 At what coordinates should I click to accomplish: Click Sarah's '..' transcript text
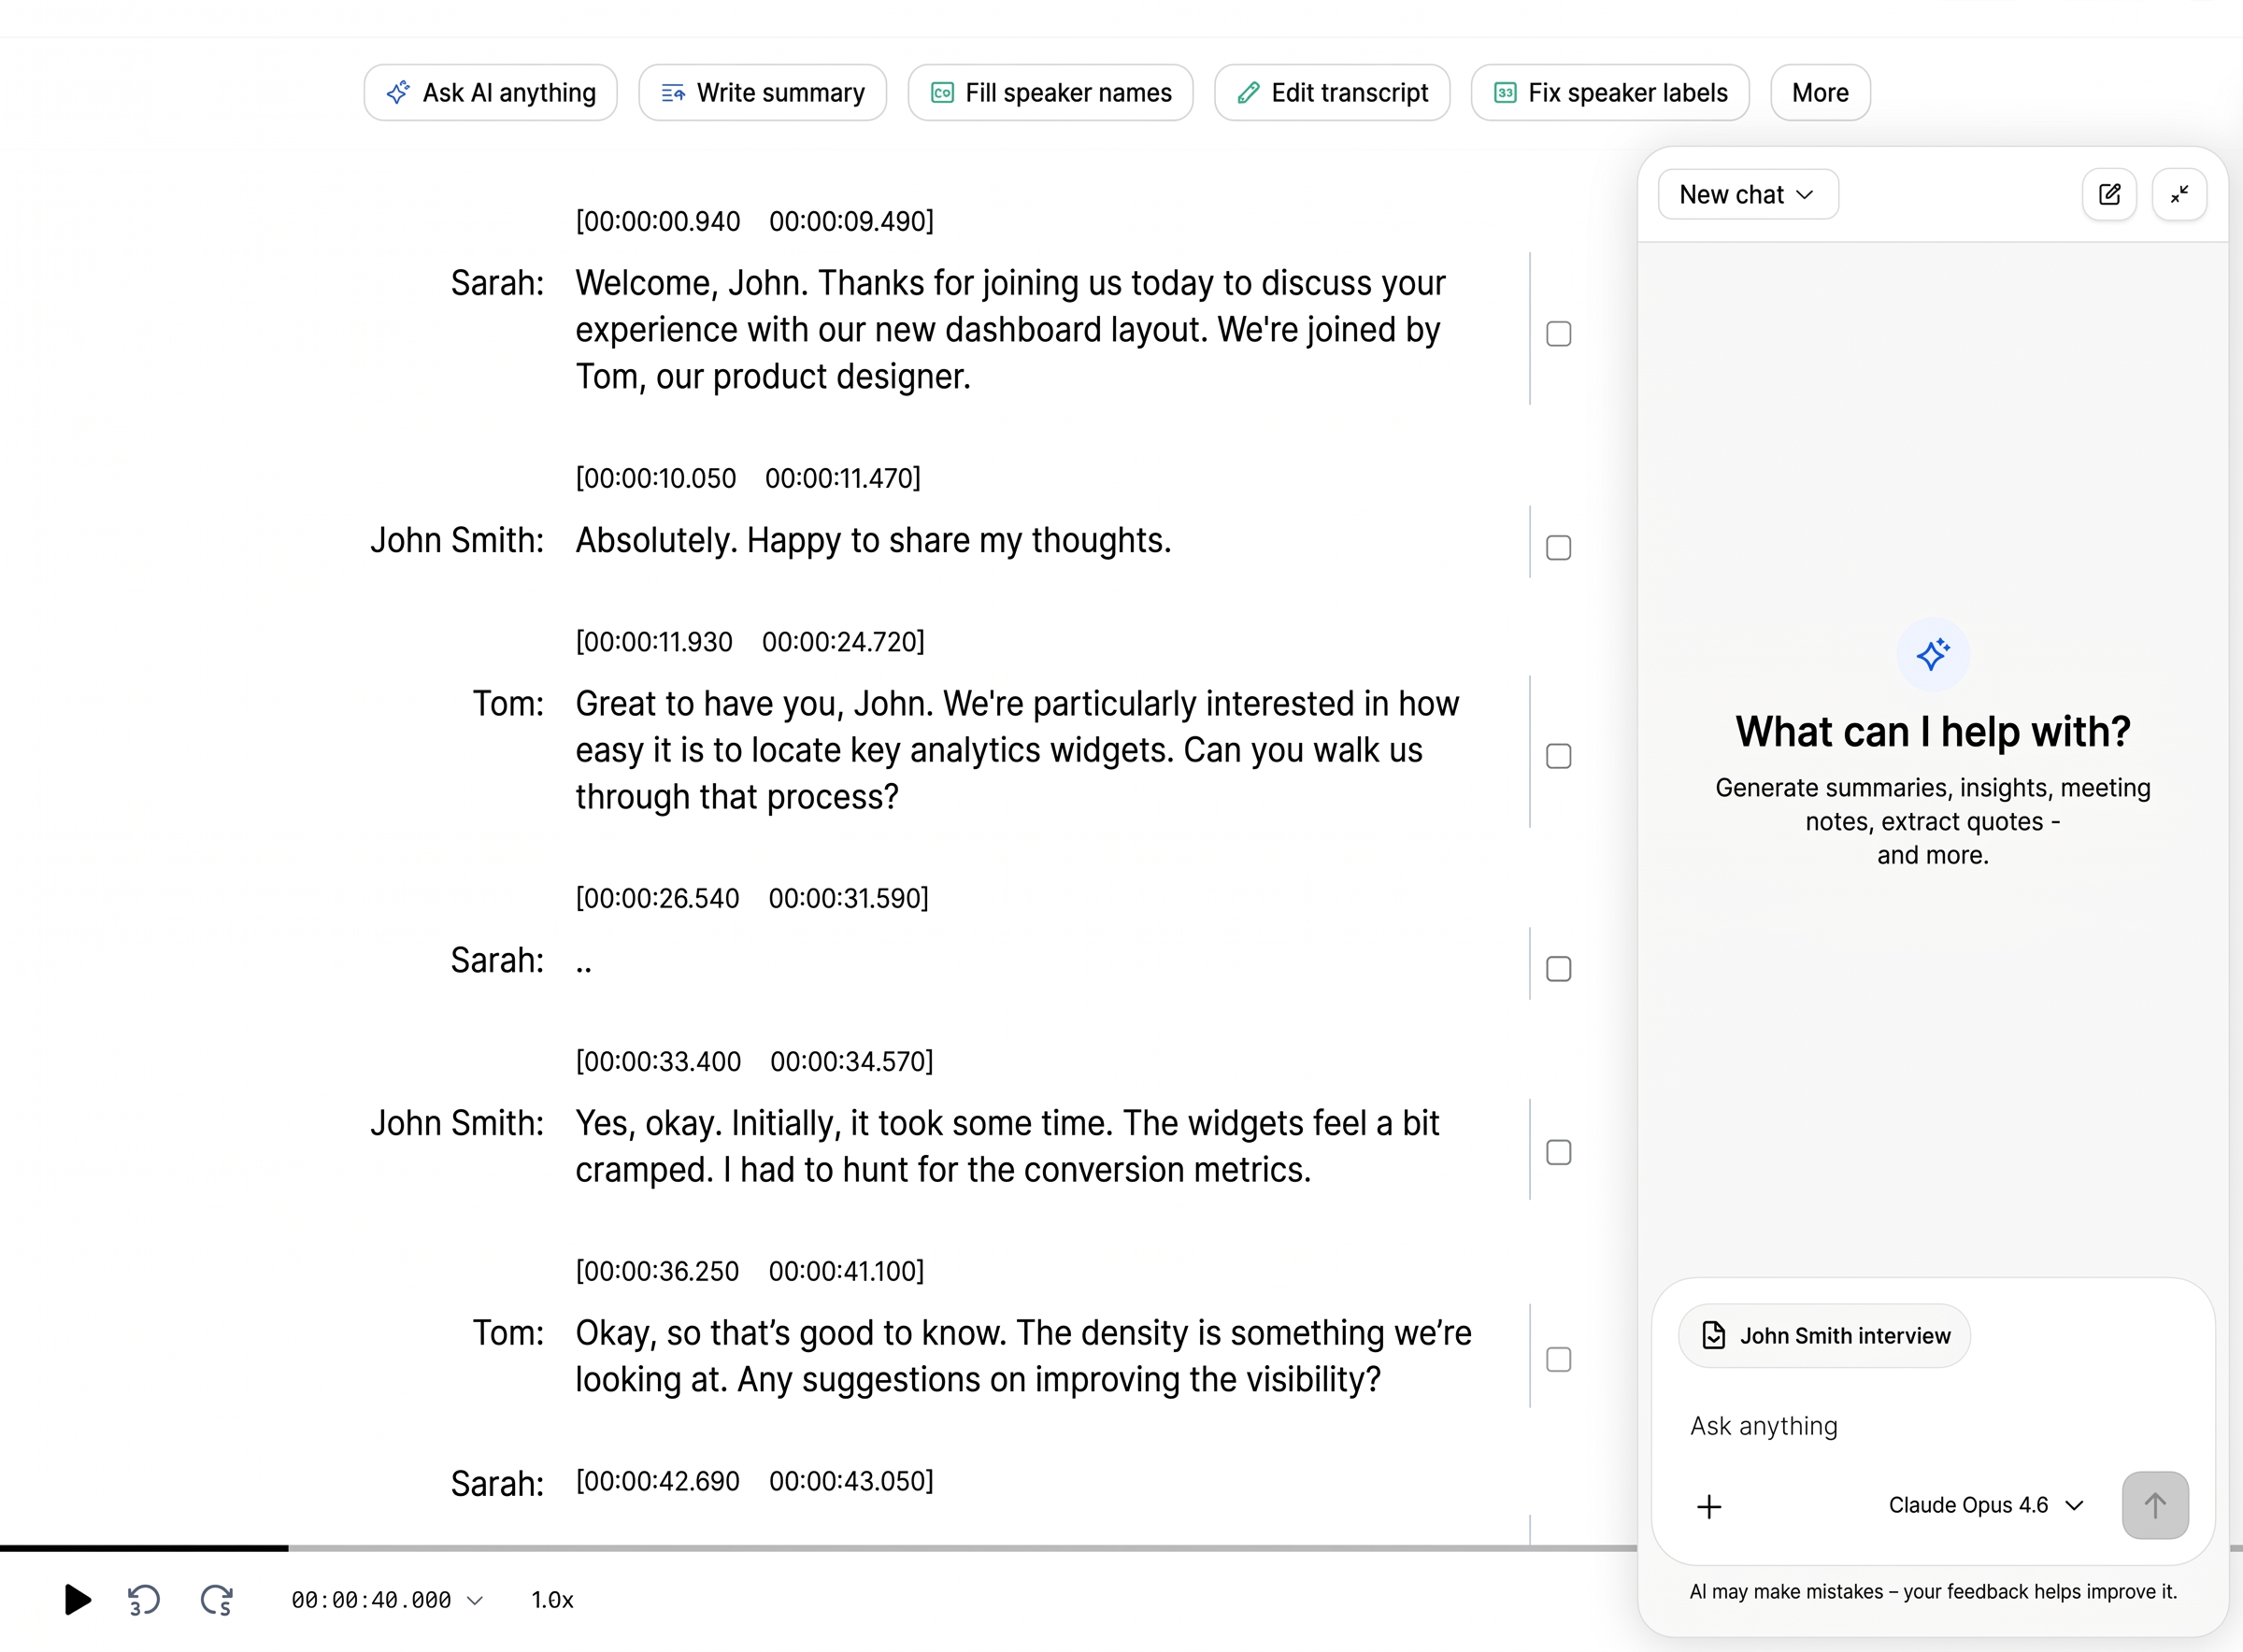tap(584, 962)
